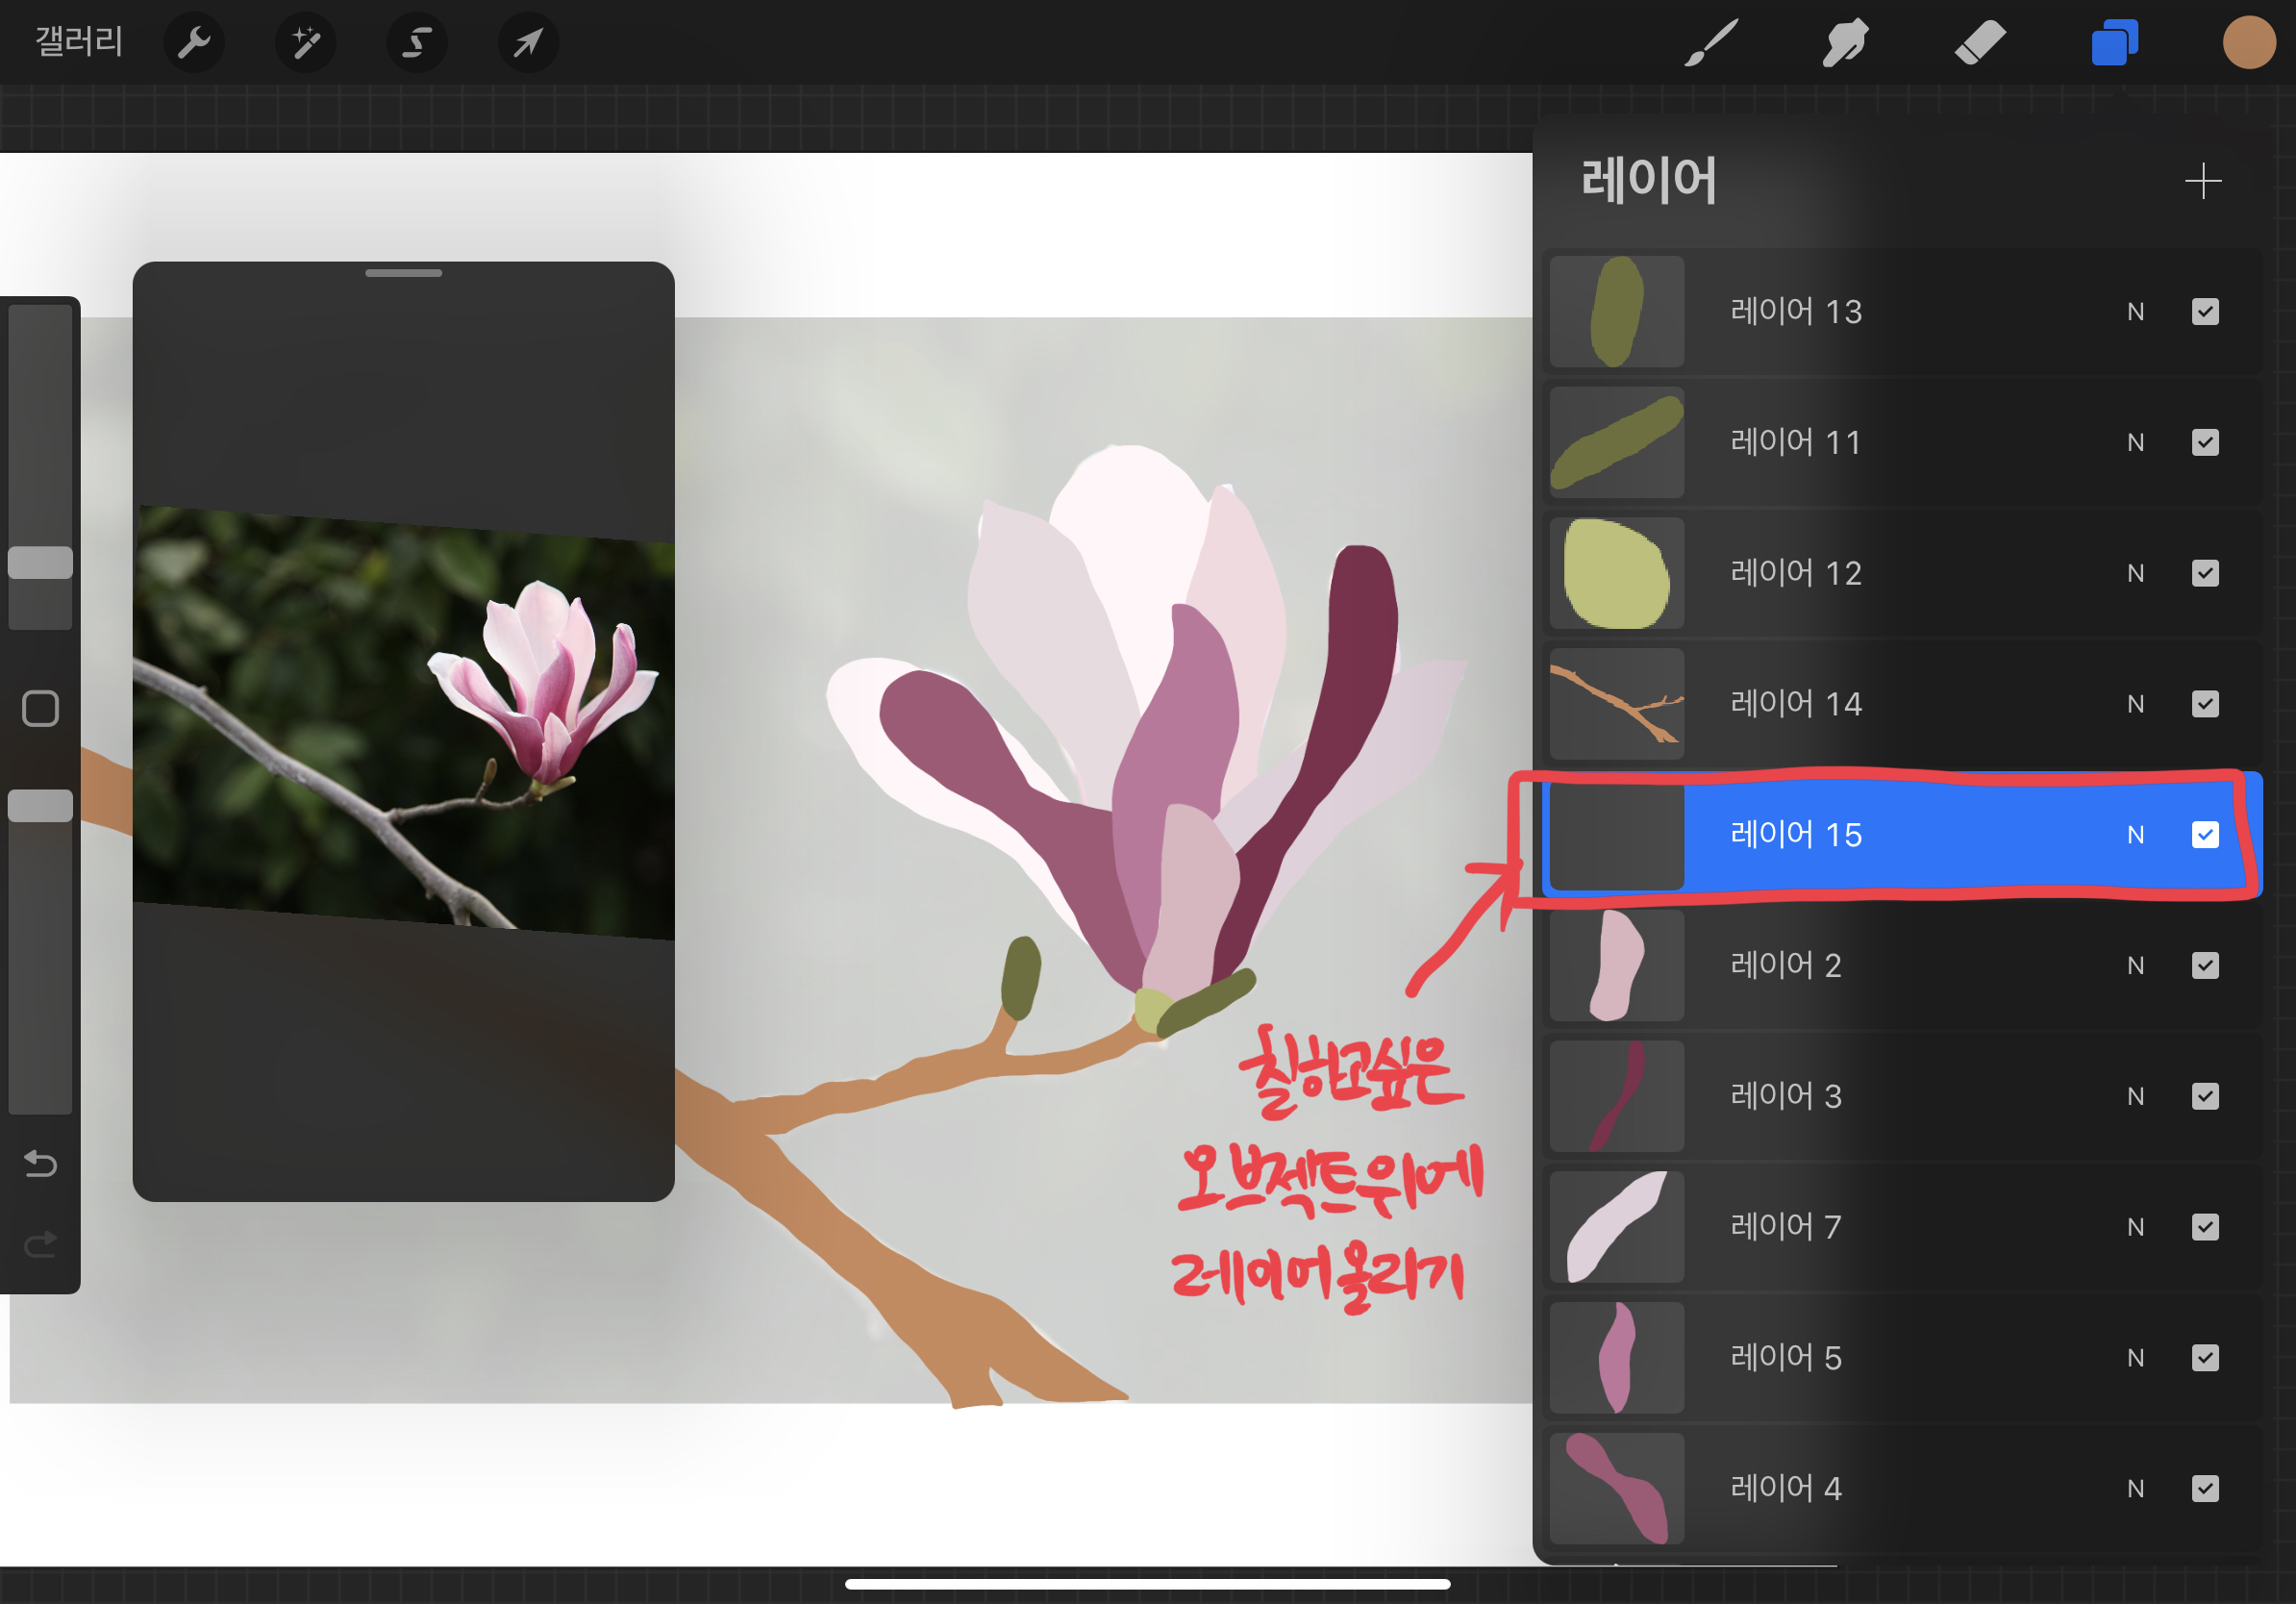Hide 레이어 13 using its visibility checkbox
The image size is (2296, 1604).
2204,312
